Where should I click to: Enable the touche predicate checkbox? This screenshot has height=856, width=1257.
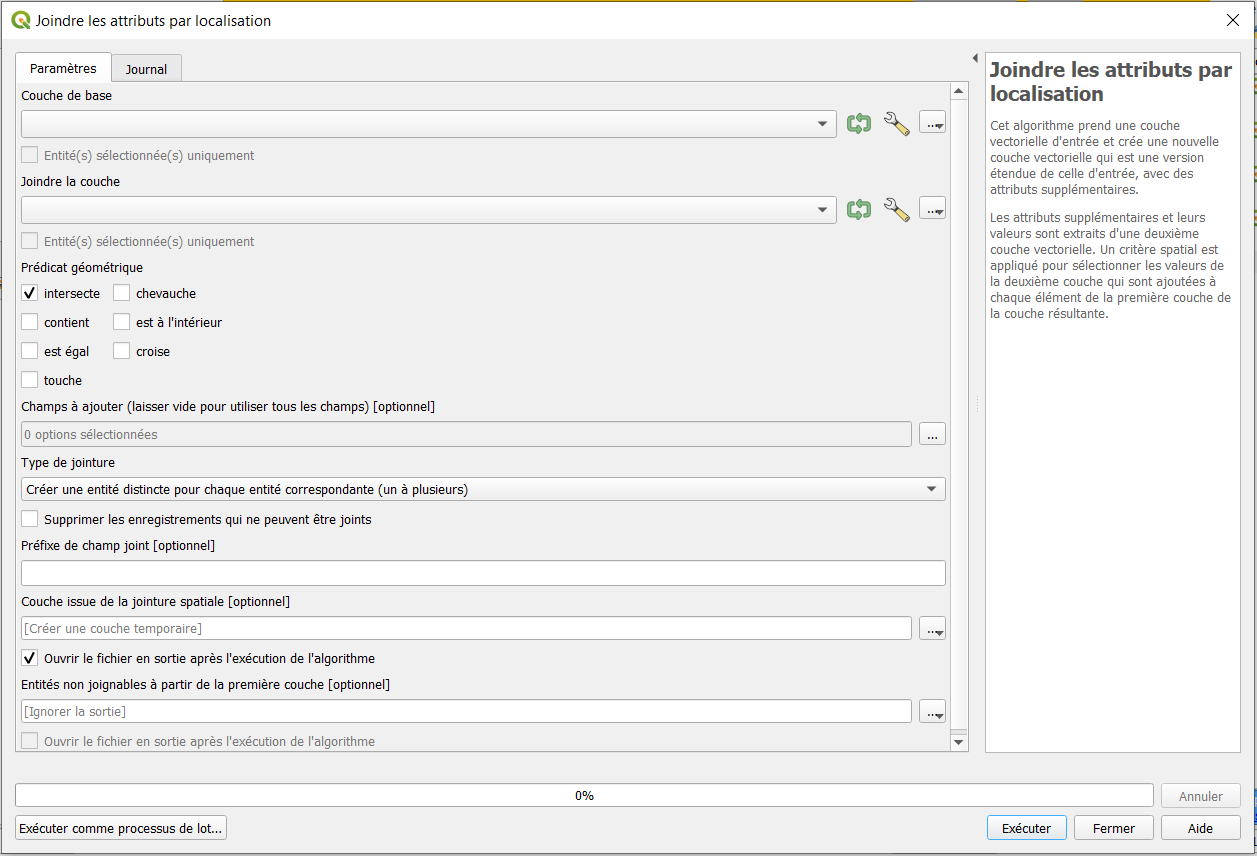30,380
